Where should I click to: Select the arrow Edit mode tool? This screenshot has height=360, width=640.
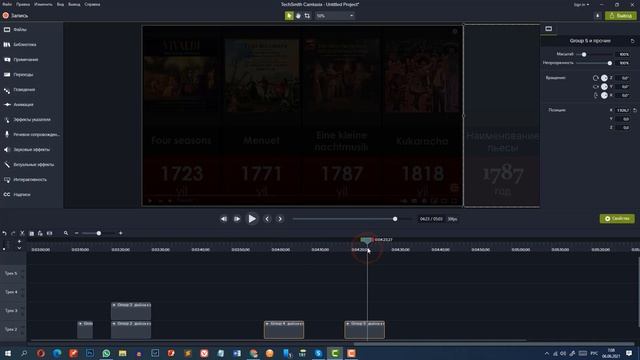coord(289,16)
